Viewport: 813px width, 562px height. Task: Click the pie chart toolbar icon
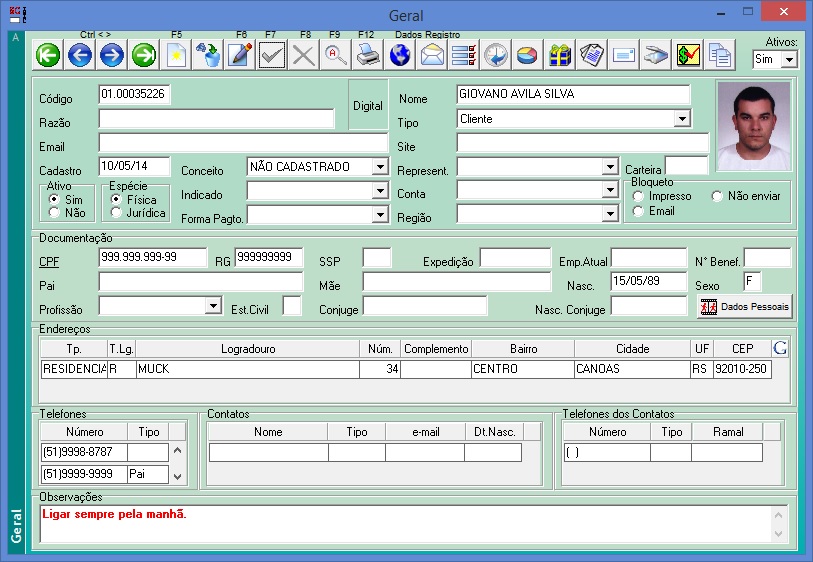coord(528,55)
